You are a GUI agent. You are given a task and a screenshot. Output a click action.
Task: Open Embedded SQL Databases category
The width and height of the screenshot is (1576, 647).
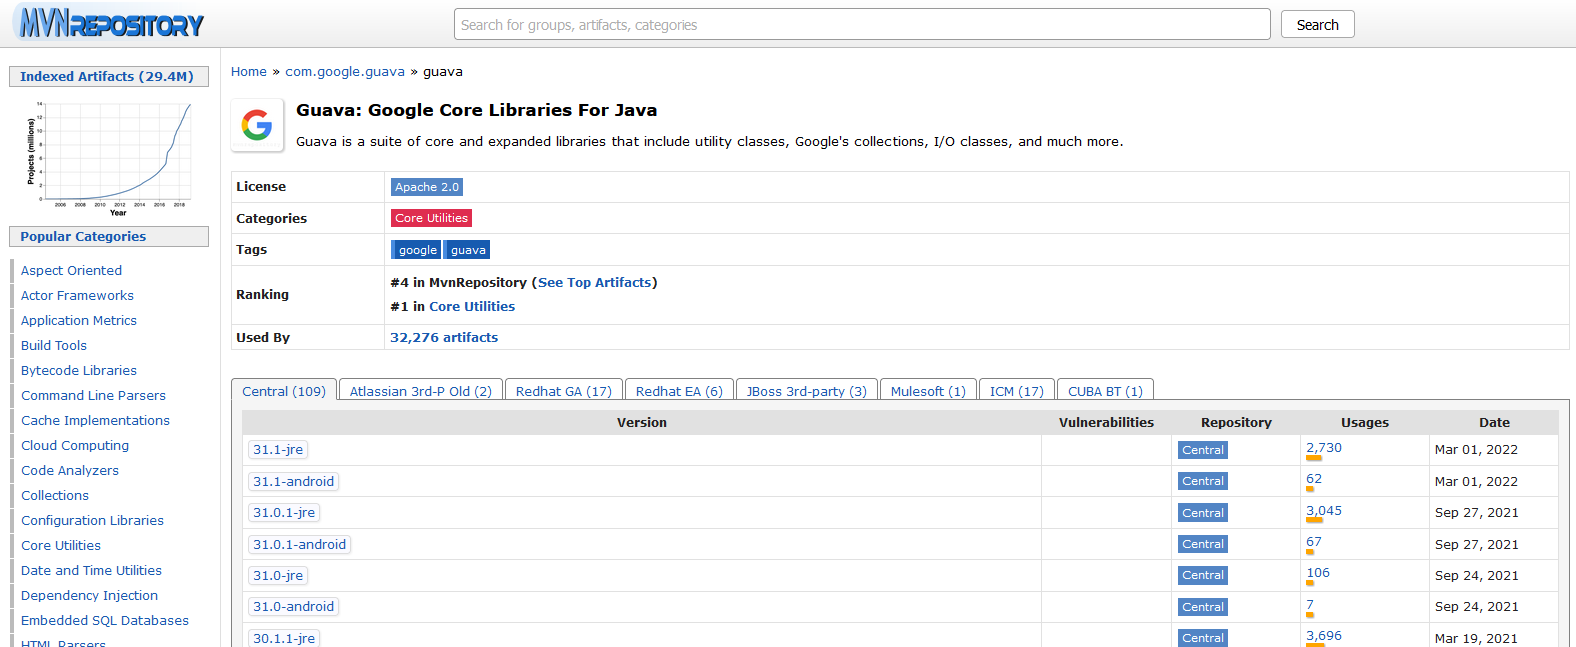[105, 620]
